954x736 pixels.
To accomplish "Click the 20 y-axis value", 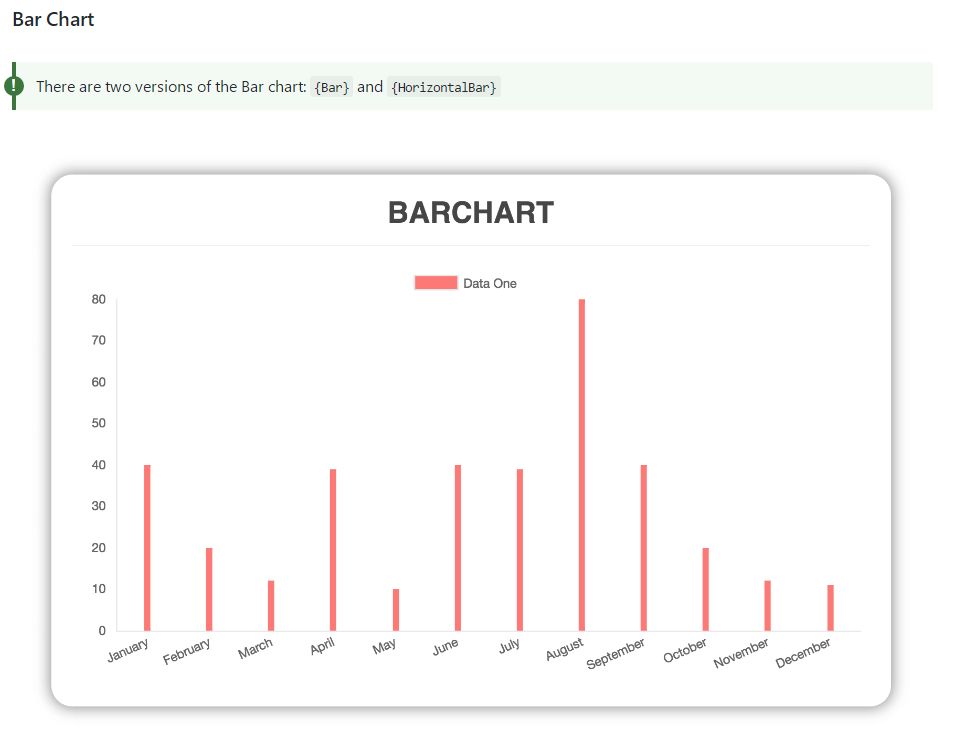I will (x=99, y=548).
